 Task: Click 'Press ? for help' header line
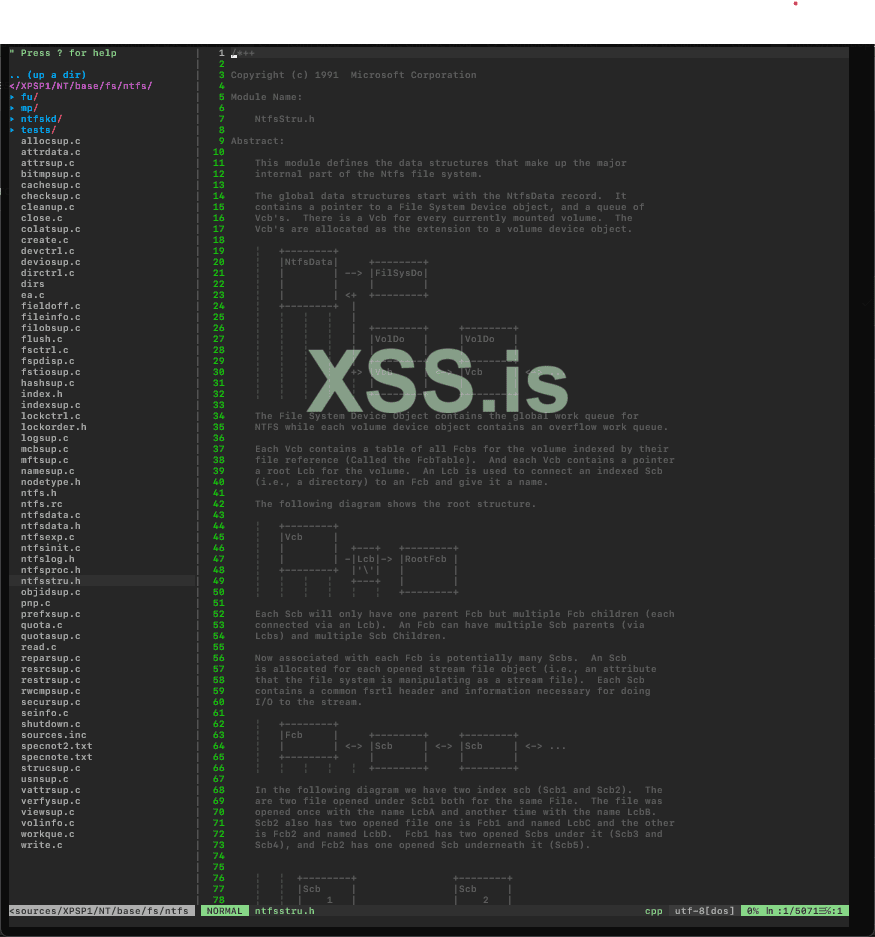tap(63, 53)
